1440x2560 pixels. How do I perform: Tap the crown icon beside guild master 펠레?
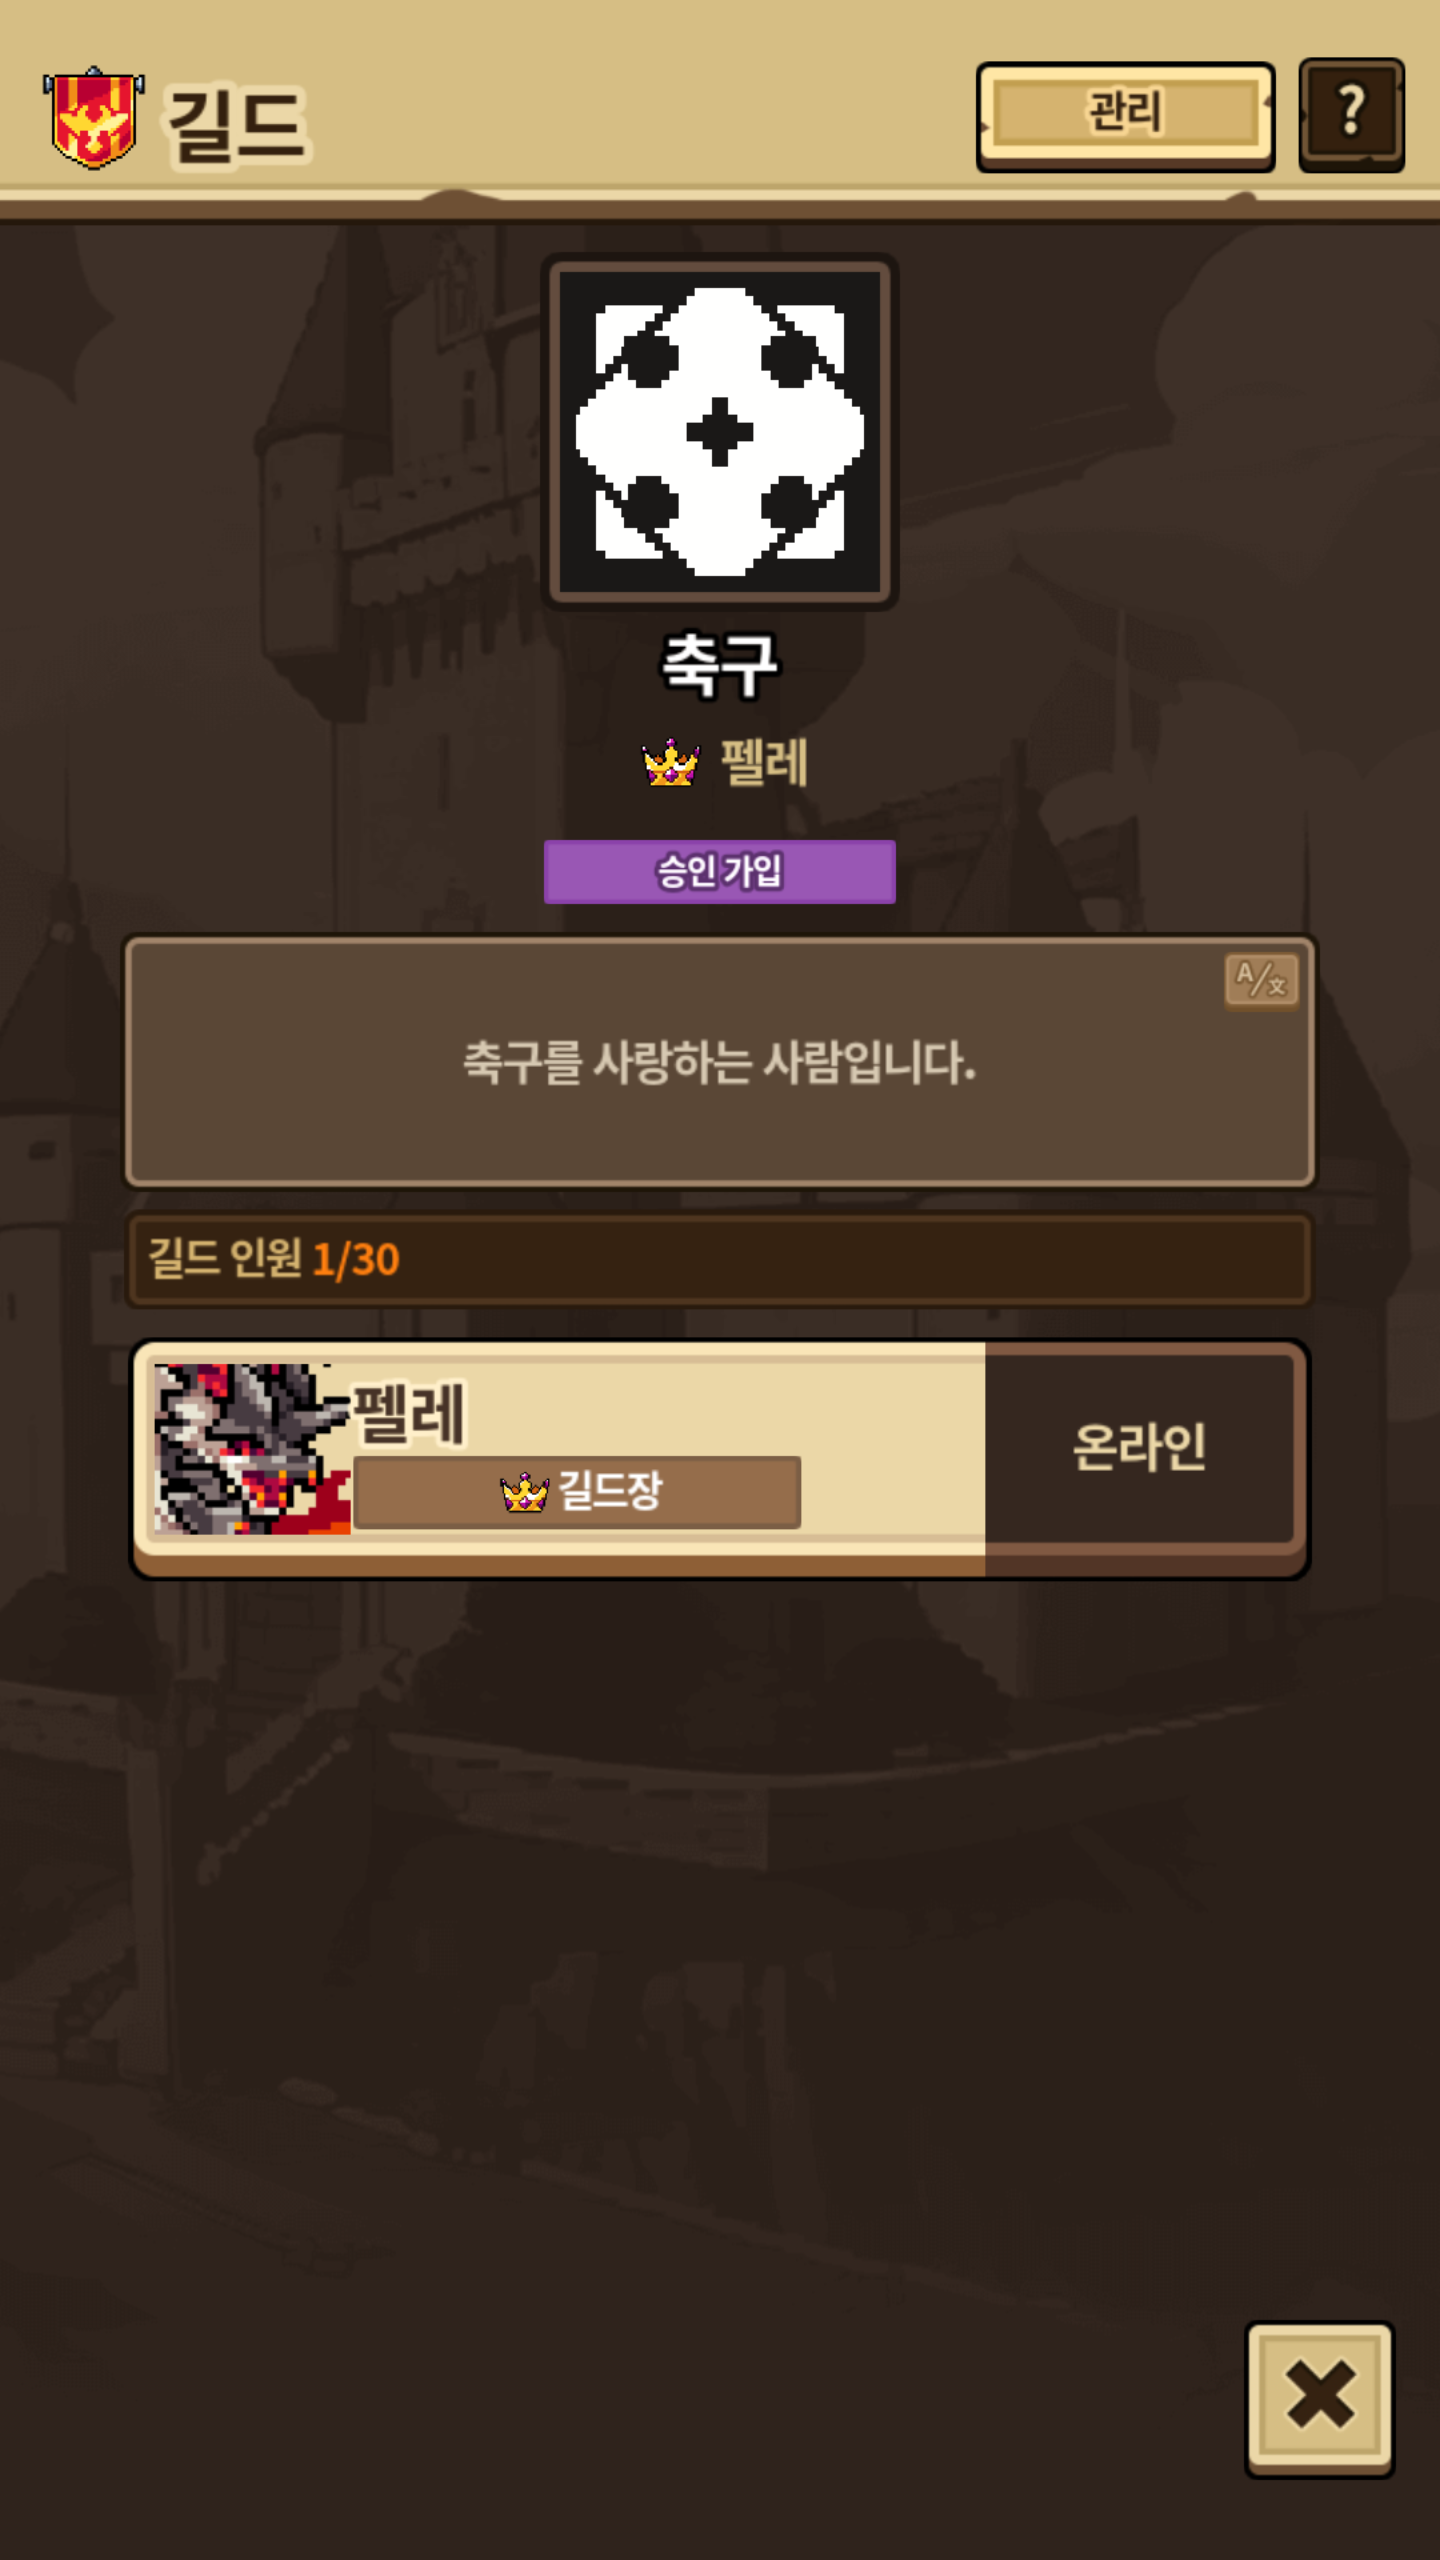670,763
